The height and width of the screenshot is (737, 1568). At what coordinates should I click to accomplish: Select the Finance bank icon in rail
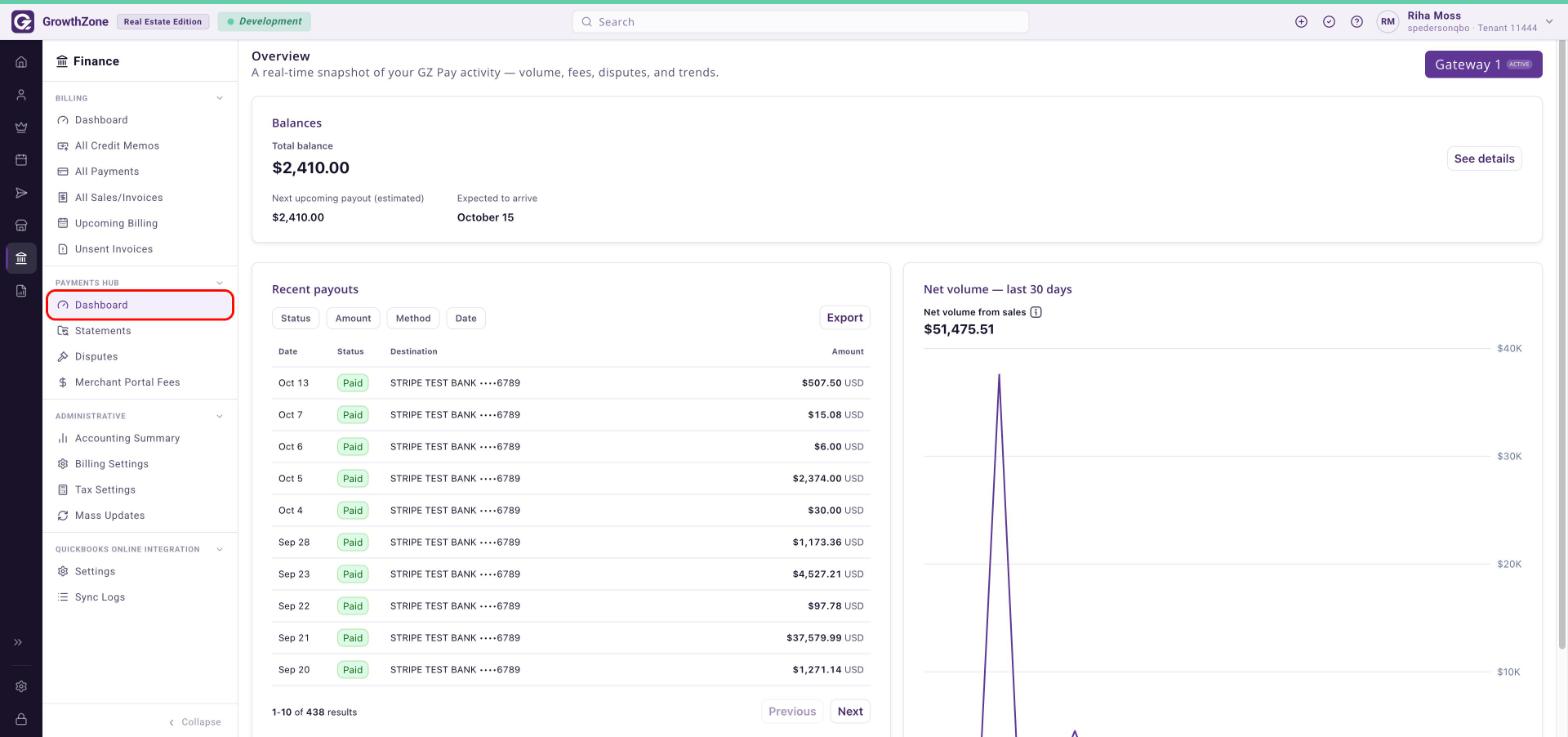[x=21, y=258]
